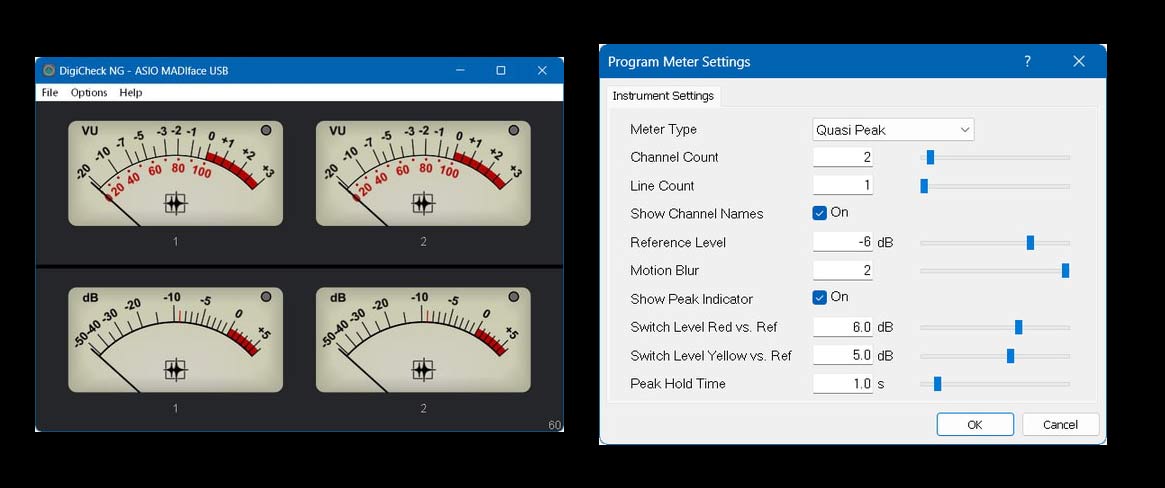This screenshot has width=1165, height=488.
Task: Click the peak LED on bottom-left dB meter
Action: [x=266, y=297]
